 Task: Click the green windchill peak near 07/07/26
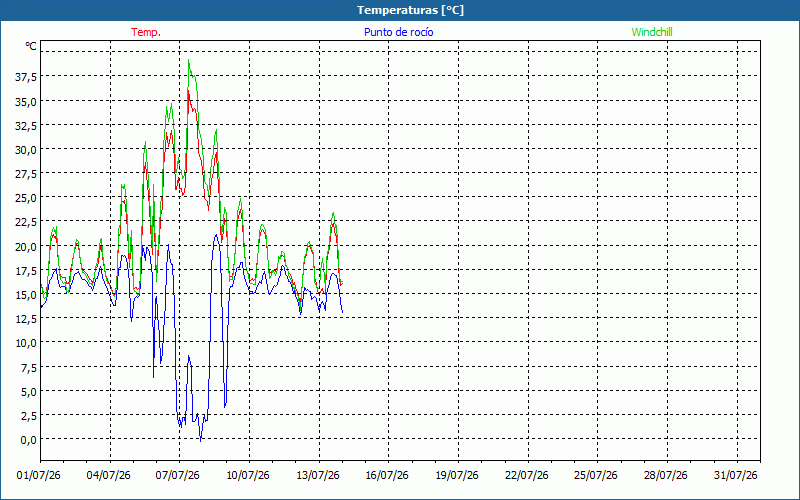(x=189, y=61)
